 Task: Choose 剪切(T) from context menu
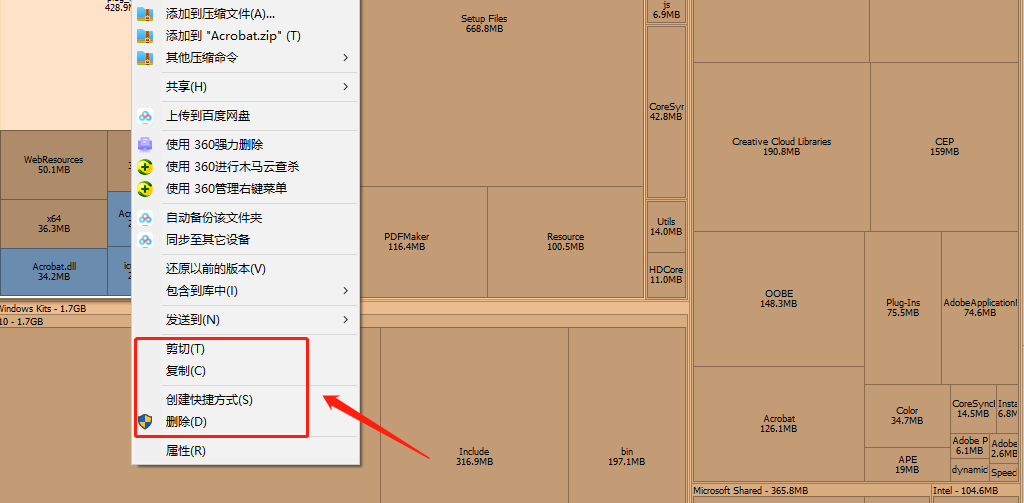[x=246, y=349]
